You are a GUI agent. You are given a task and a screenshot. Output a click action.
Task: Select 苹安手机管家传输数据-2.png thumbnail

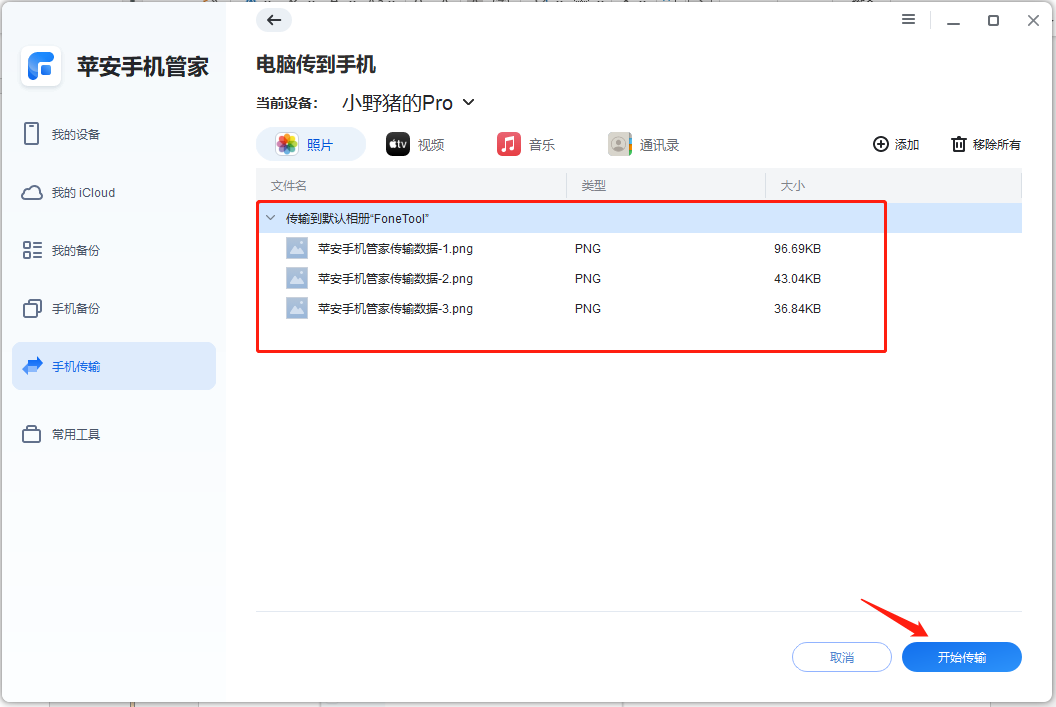tap(296, 278)
